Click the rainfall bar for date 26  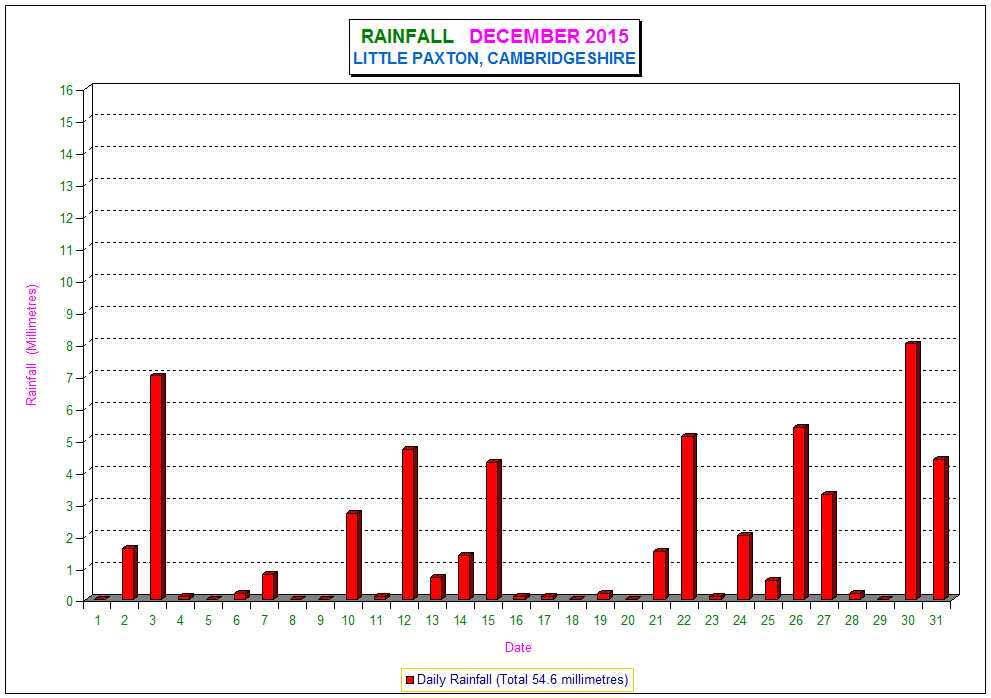[x=801, y=513]
